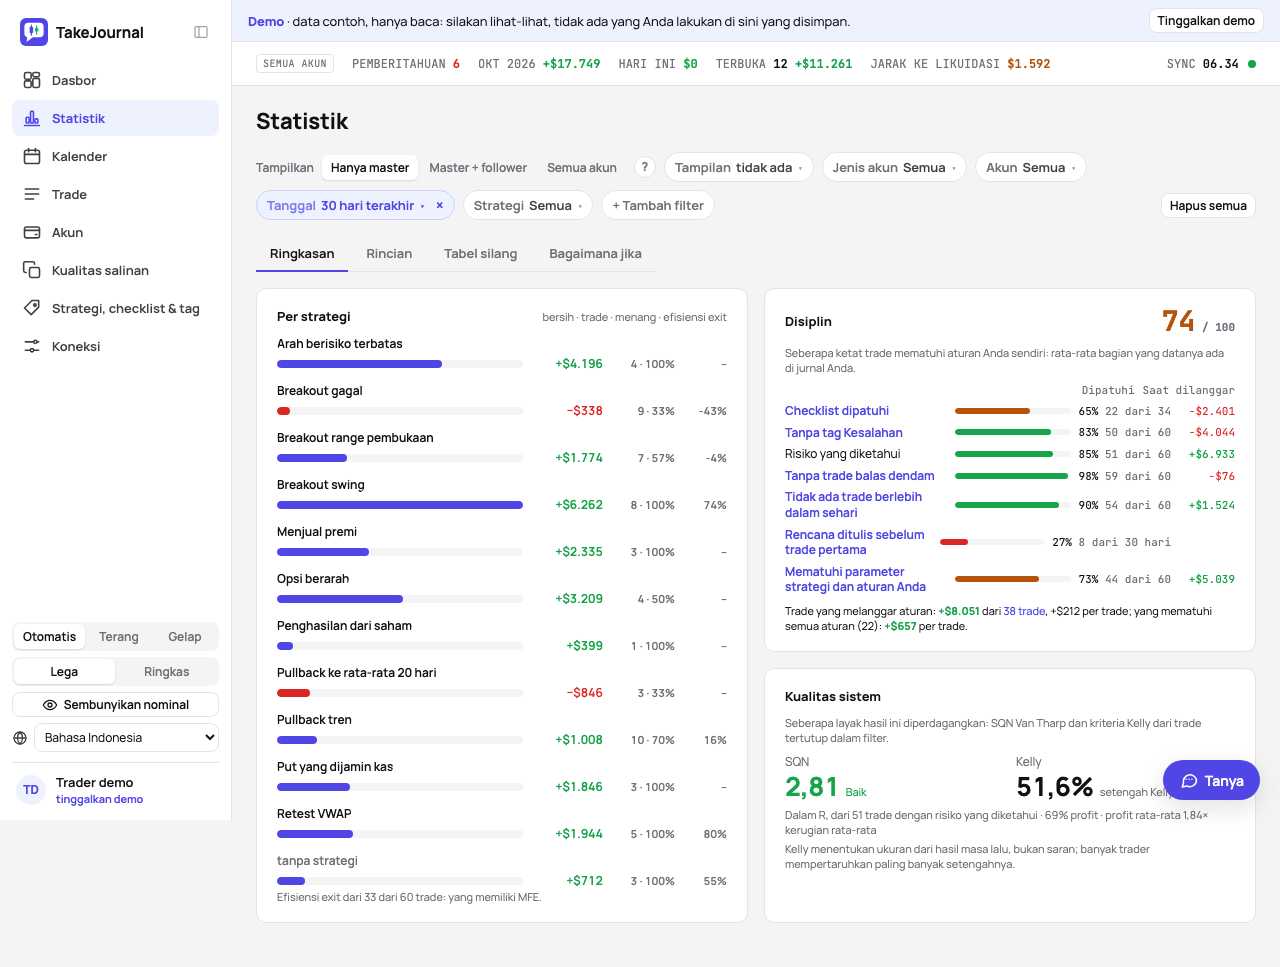Open Kualitas salinan in sidebar
1280x967 pixels.
tap(115, 270)
